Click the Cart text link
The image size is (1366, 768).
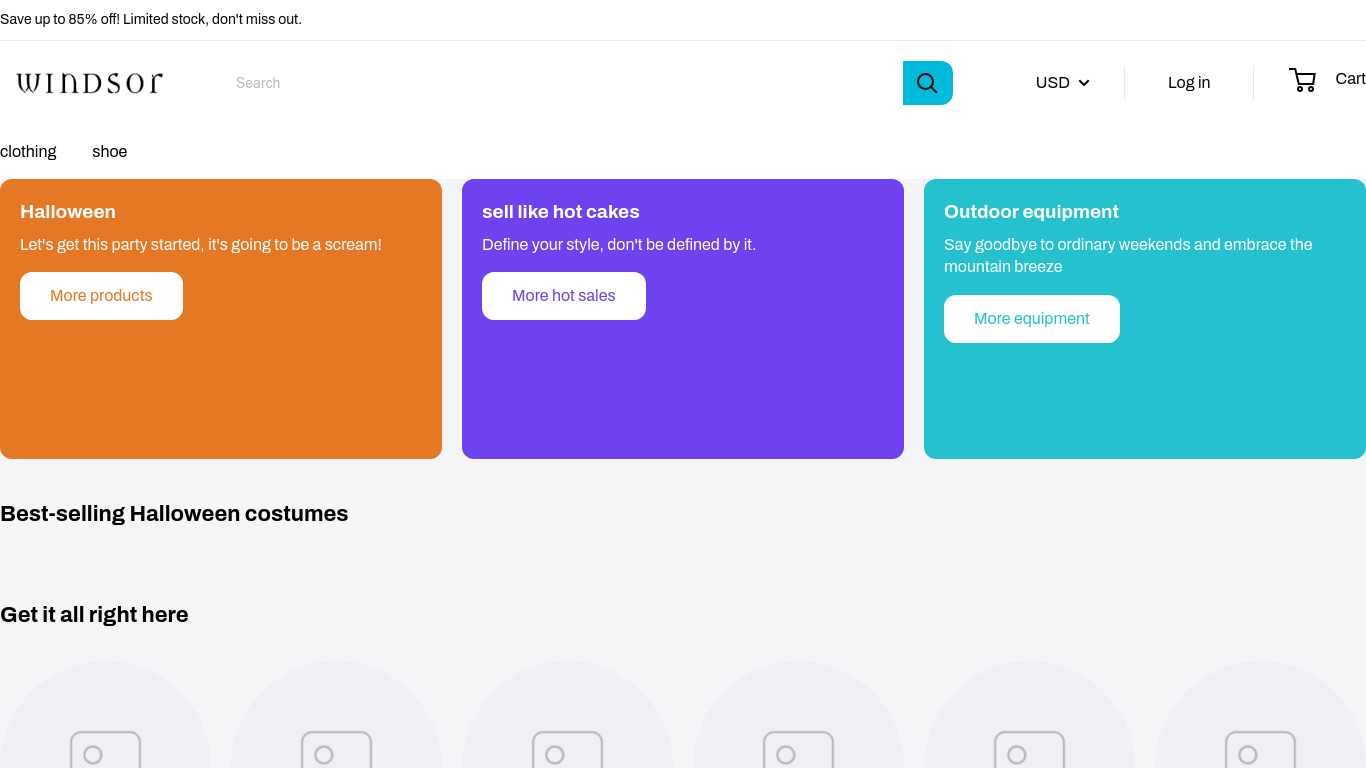pos(1350,79)
